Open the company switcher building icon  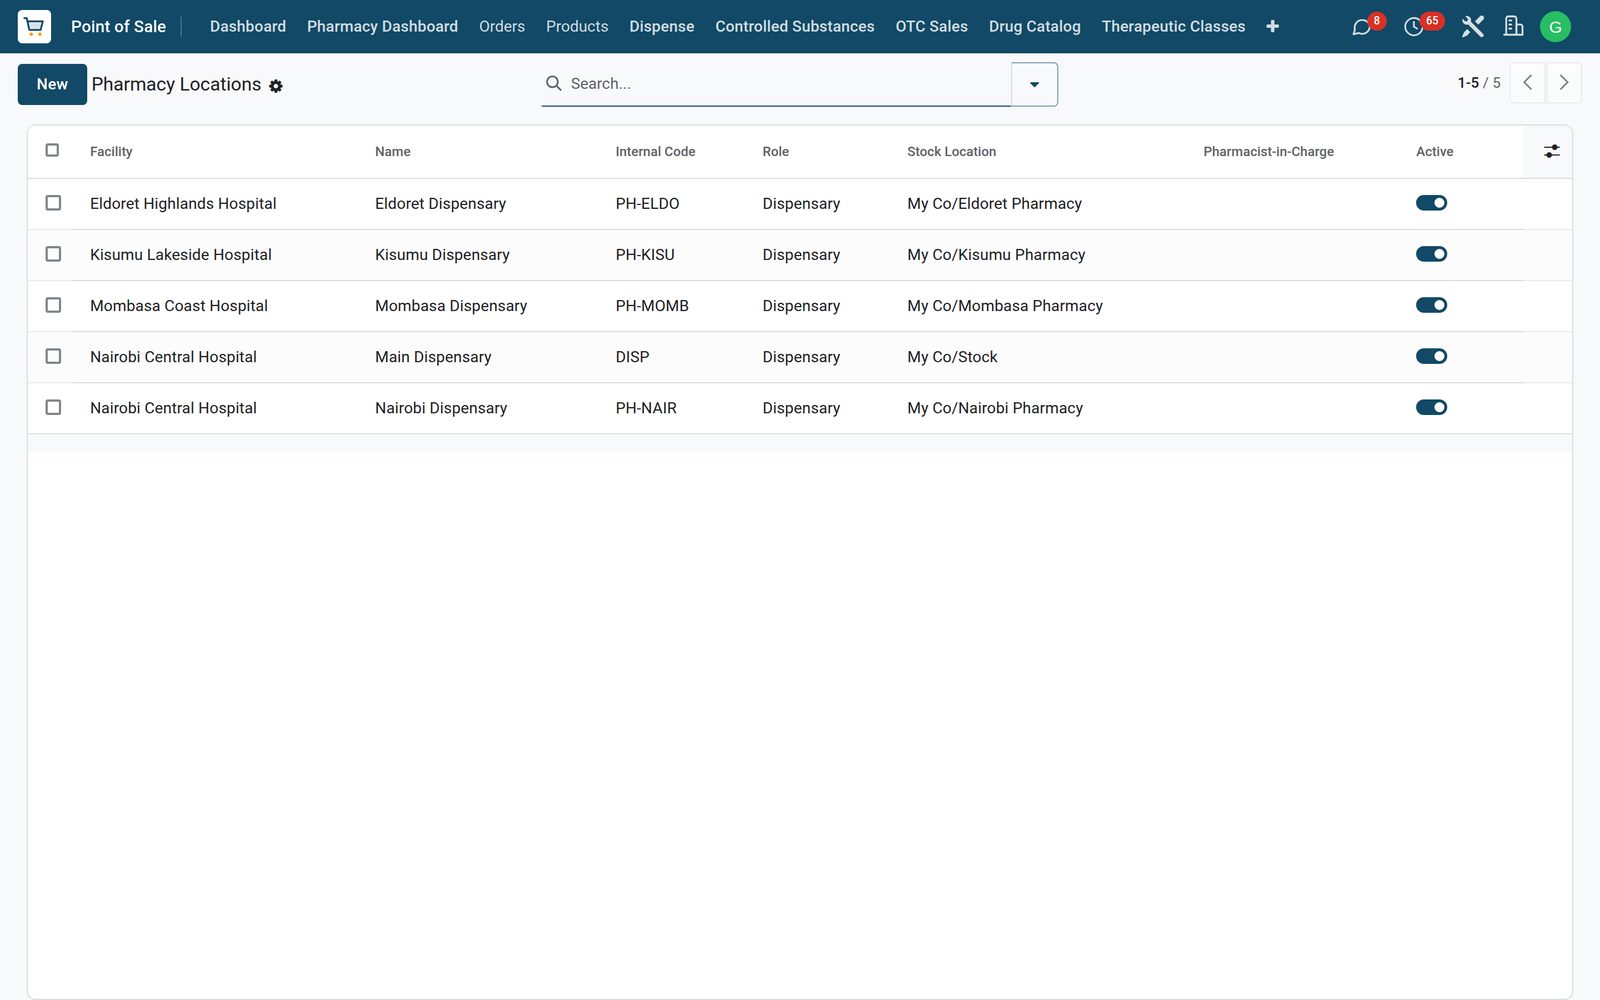pos(1514,27)
